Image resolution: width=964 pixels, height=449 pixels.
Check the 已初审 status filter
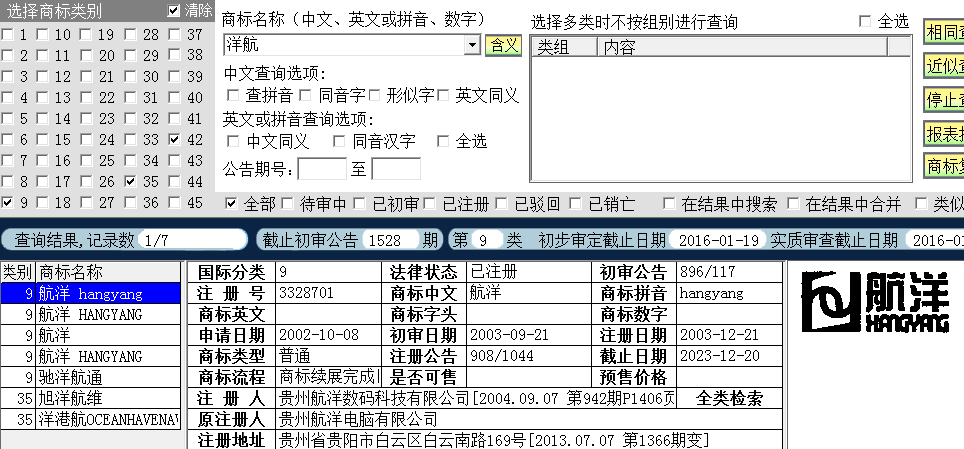click(x=360, y=204)
